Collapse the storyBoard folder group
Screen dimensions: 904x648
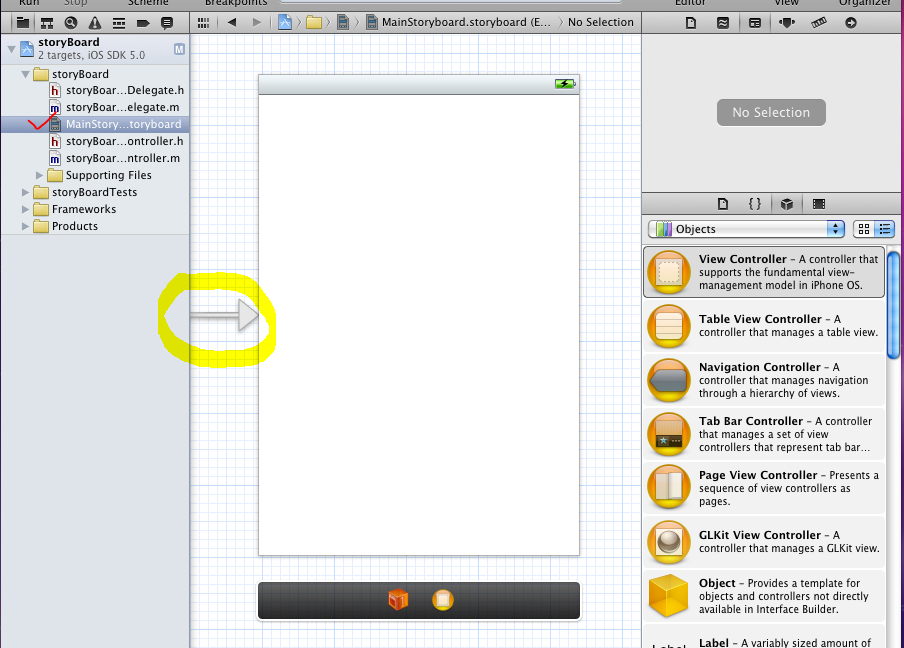coord(25,74)
